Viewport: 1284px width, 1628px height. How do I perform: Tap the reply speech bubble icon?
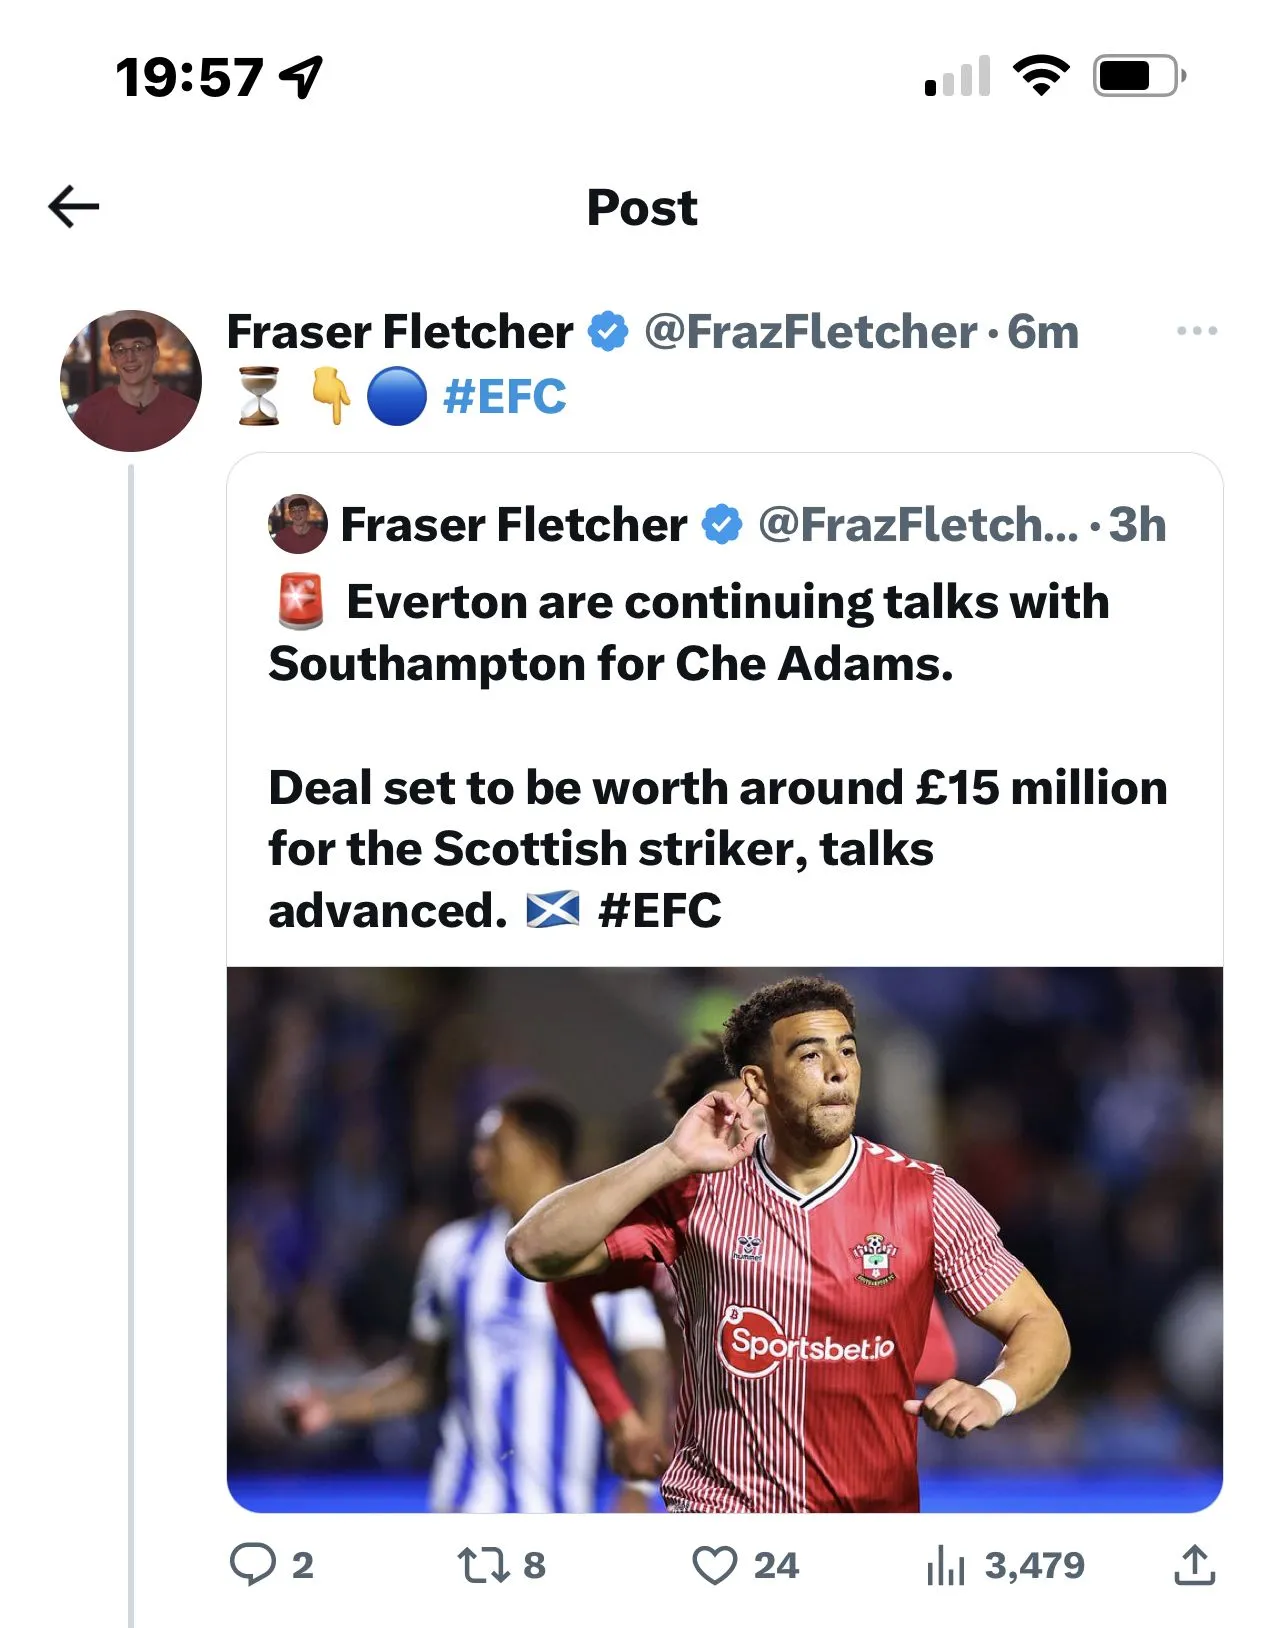(x=252, y=1564)
